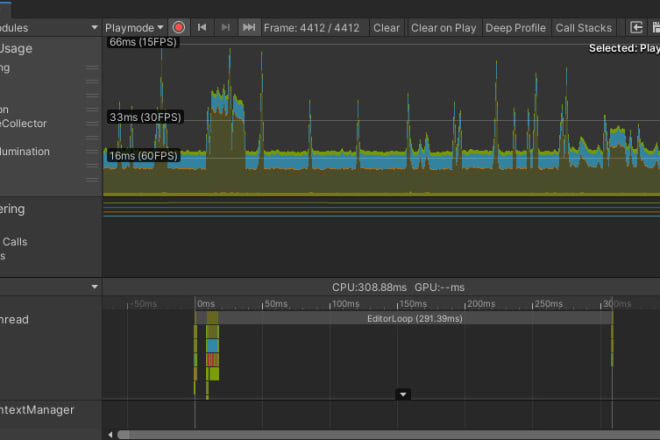Step to the next frame
The height and width of the screenshot is (440, 660).
click(226, 28)
